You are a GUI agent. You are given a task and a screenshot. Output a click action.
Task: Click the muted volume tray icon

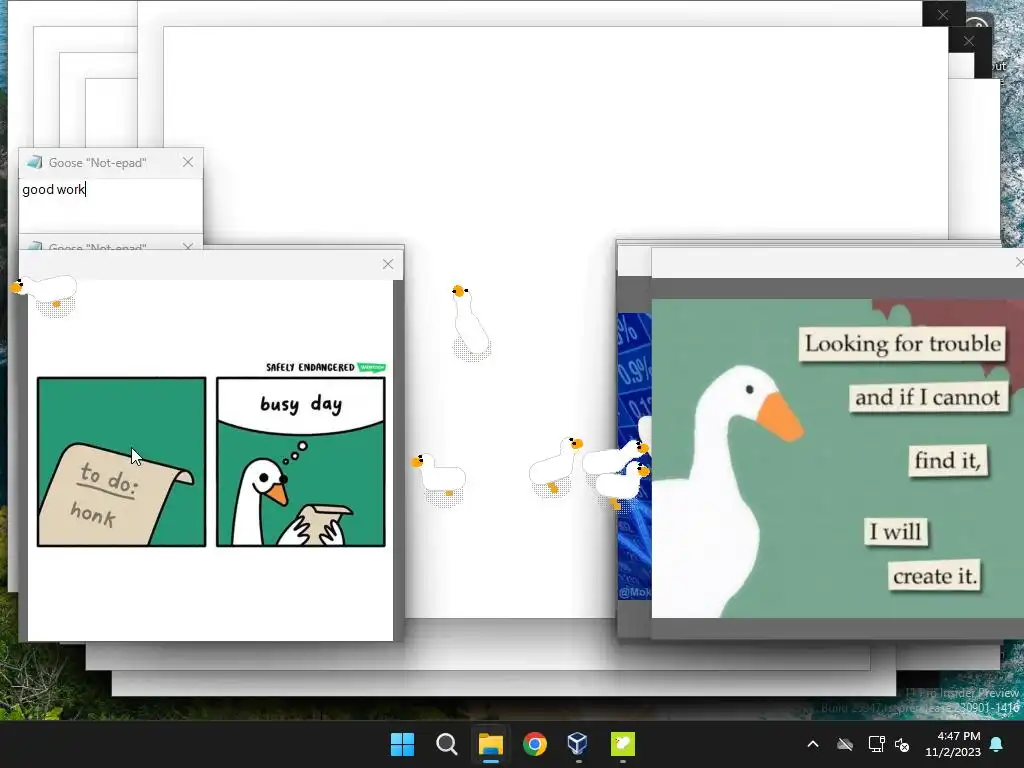(x=902, y=744)
